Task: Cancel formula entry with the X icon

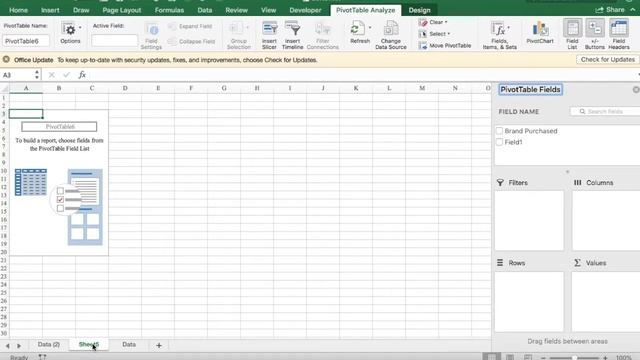Action: 51,75
